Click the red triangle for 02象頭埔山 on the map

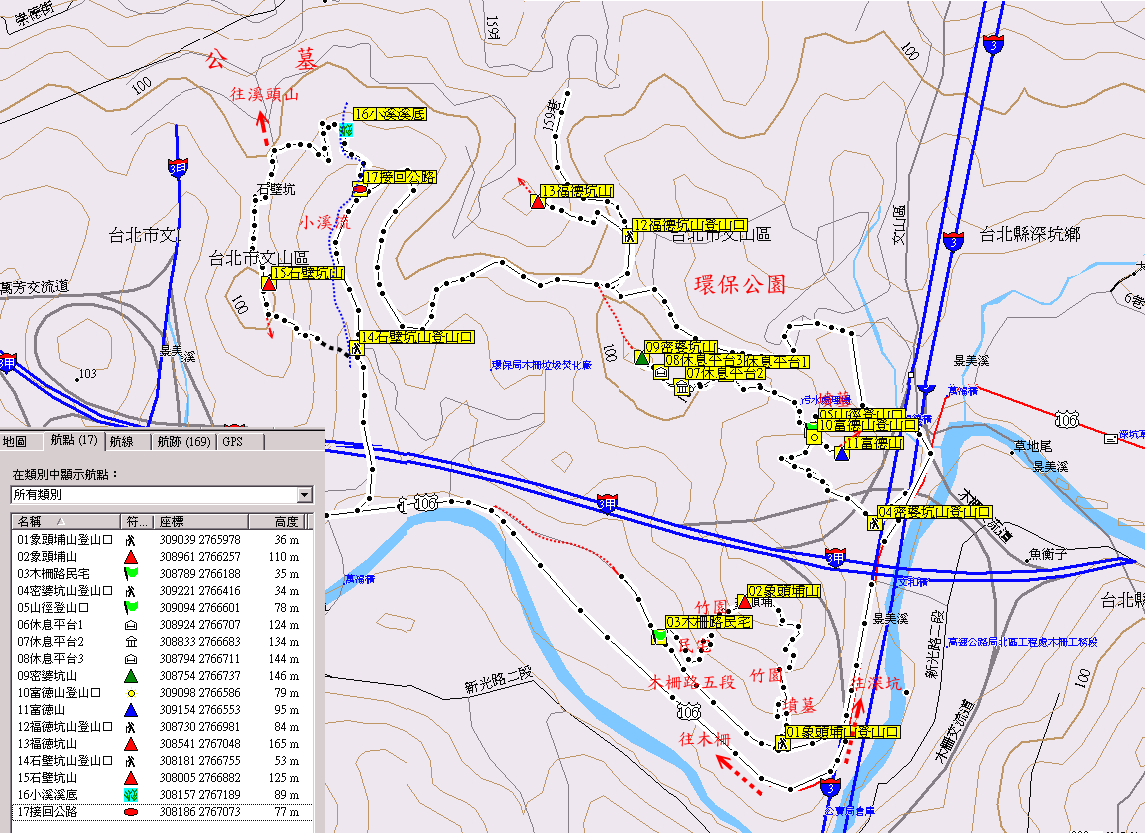click(743, 602)
